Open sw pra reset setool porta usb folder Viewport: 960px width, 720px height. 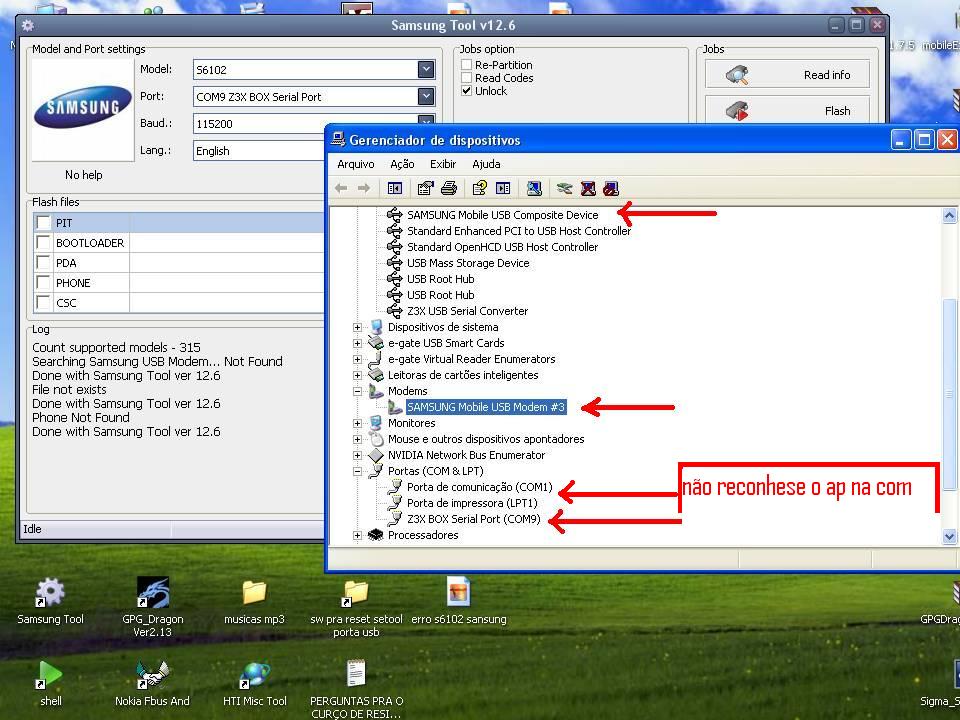coord(356,607)
